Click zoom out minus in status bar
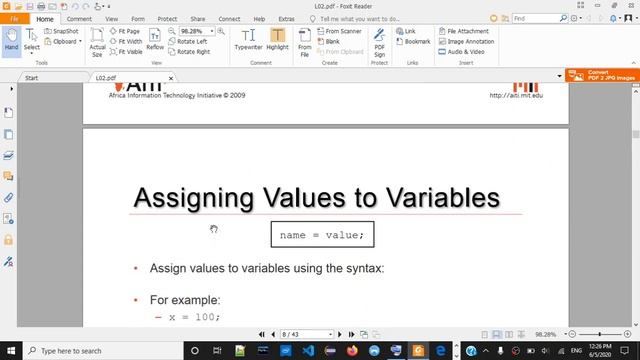The height and width of the screenshot is (360, 640). [572, 334]
